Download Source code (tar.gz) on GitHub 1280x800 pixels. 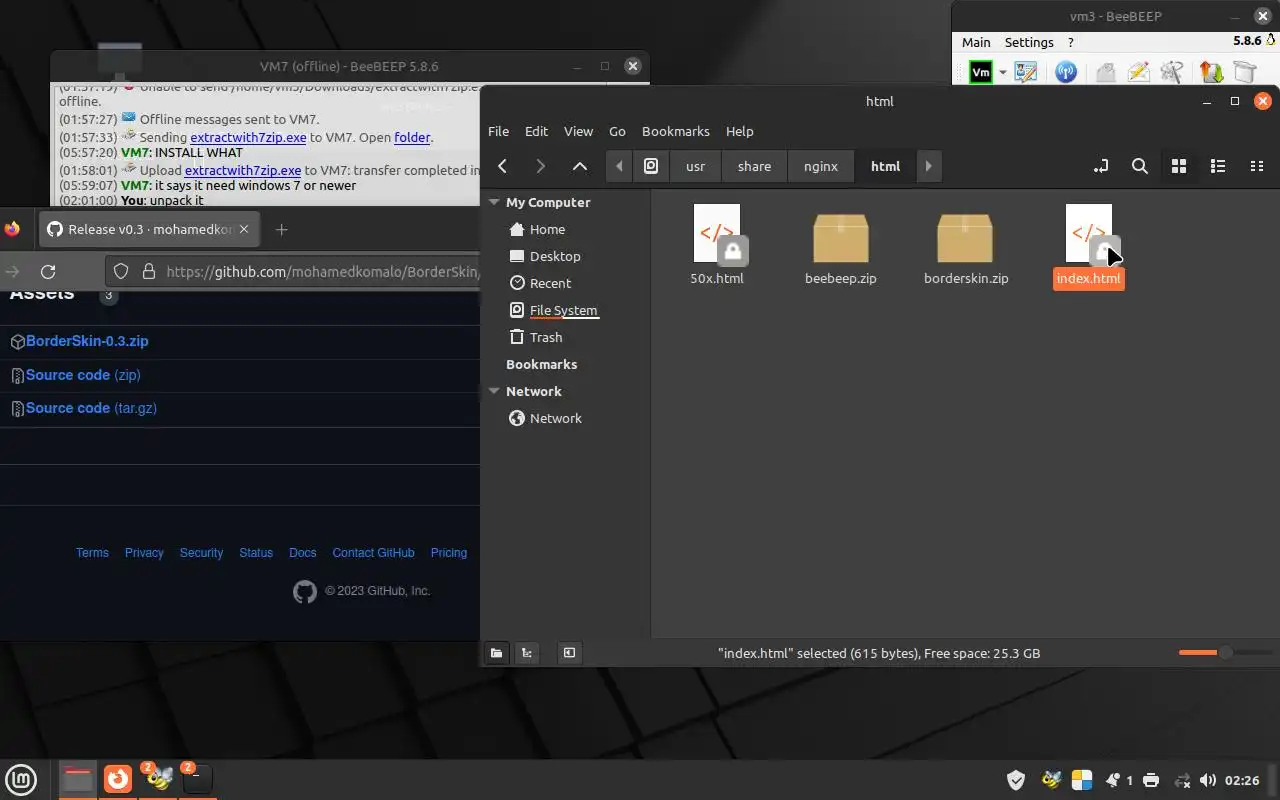91,408
